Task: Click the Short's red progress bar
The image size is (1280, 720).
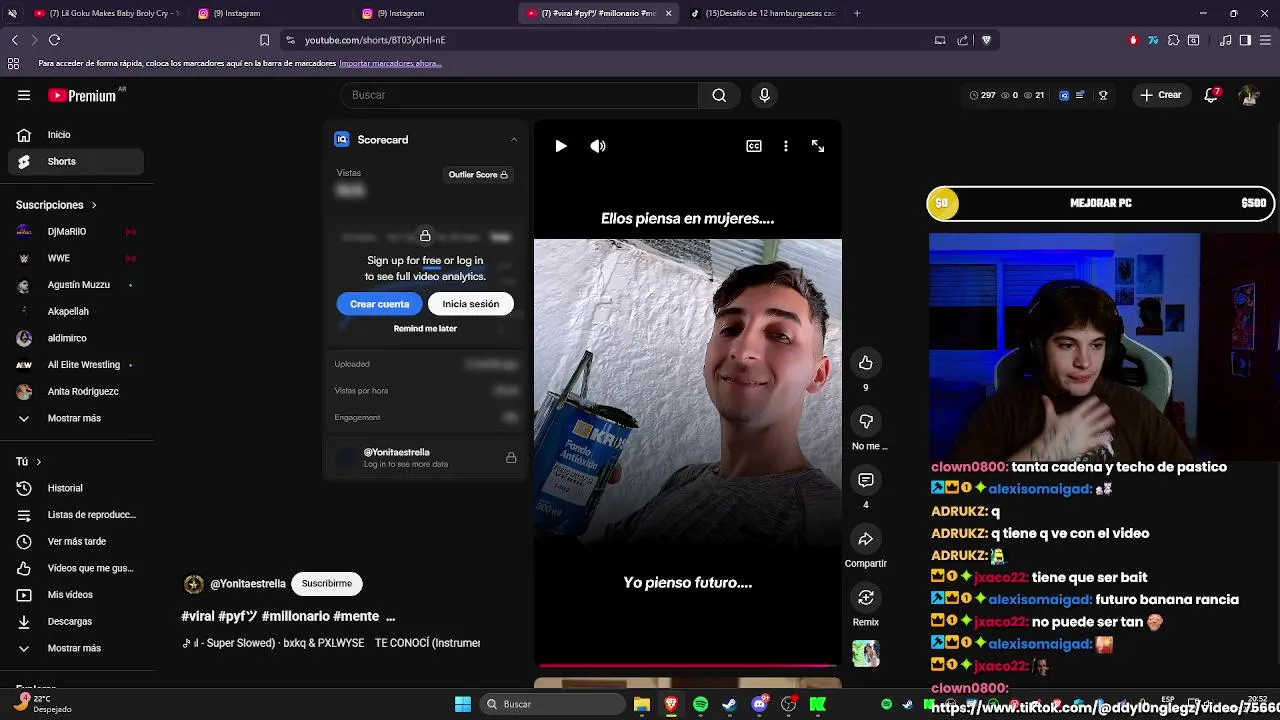Action: click(687, 664)
